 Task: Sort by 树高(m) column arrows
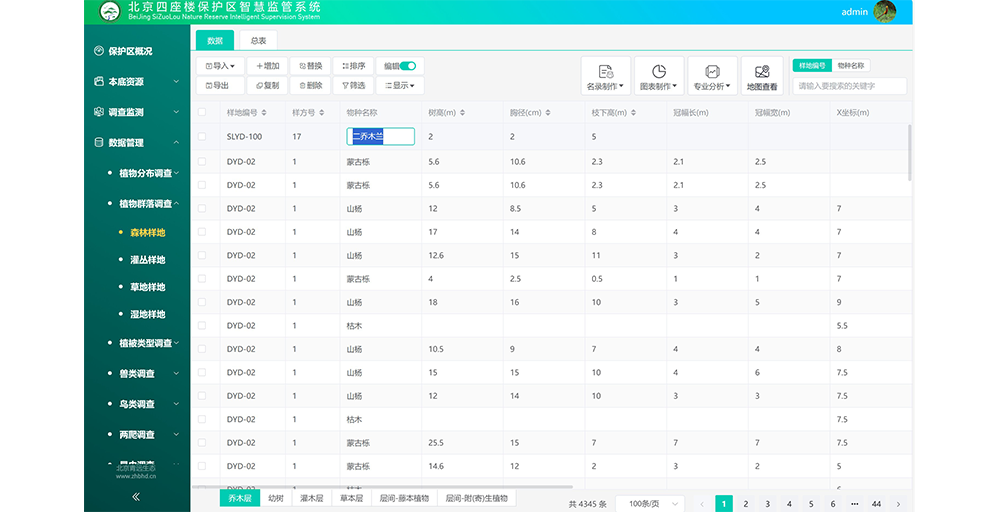(x=462, y=113)
